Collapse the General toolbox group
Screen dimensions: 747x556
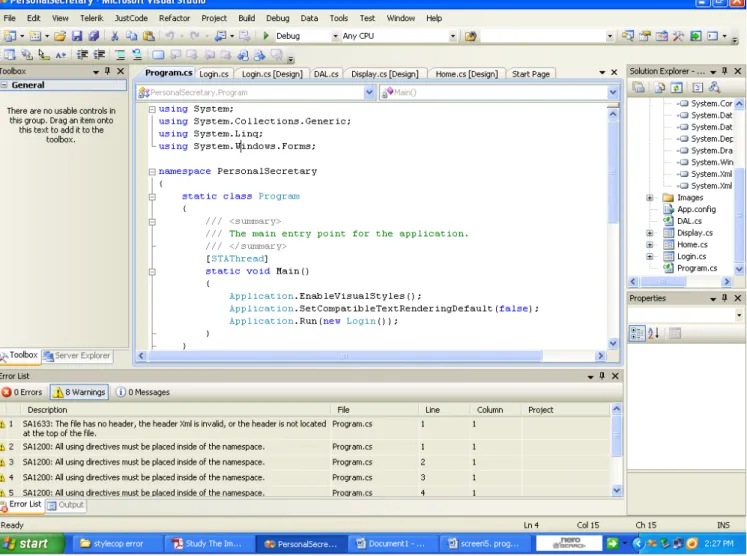4,85
